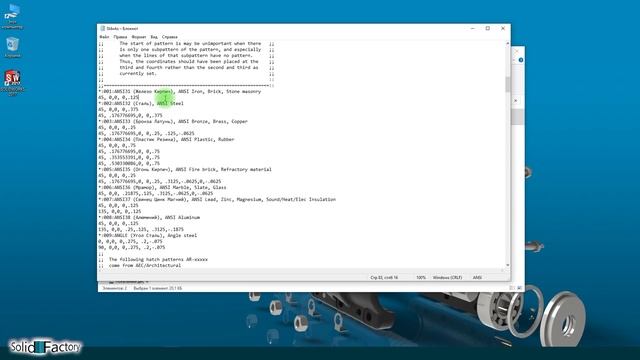640x360 pixels.
Task: Click the comment 'The following hatch patterns AR-xxxxx'
Action: 158,259
